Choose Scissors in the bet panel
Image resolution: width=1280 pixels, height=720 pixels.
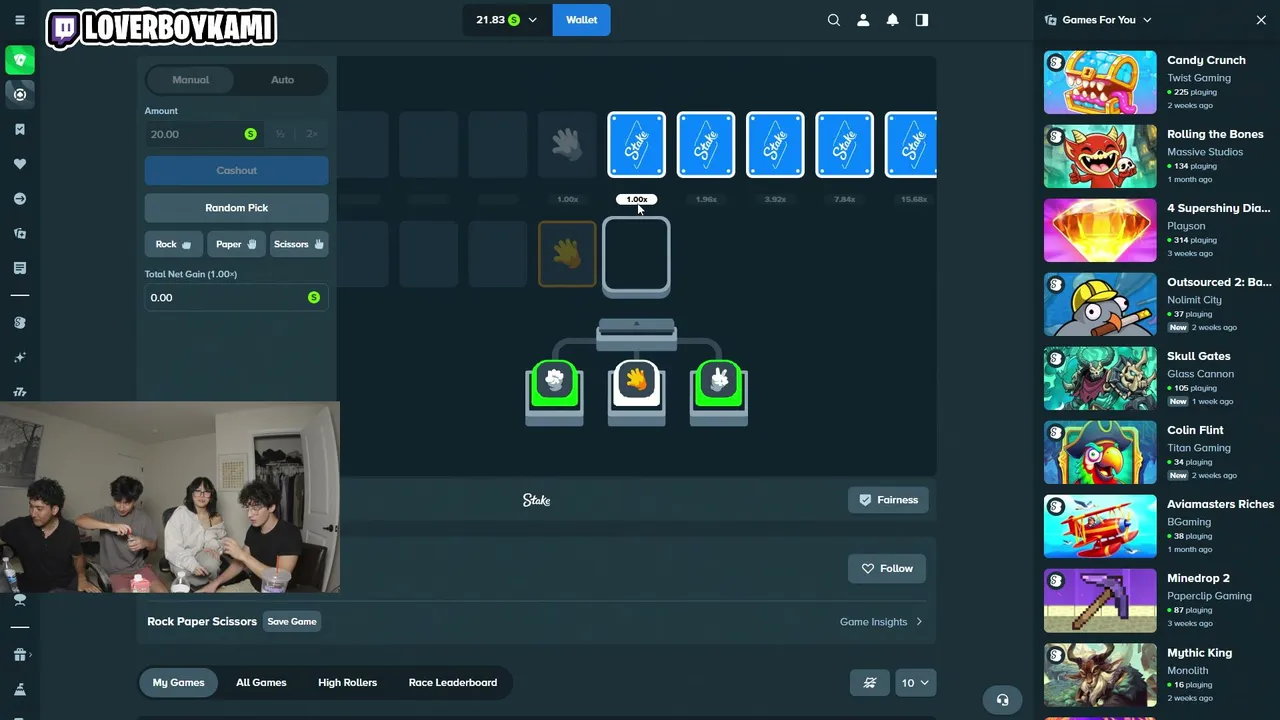[x=299, y=244]
